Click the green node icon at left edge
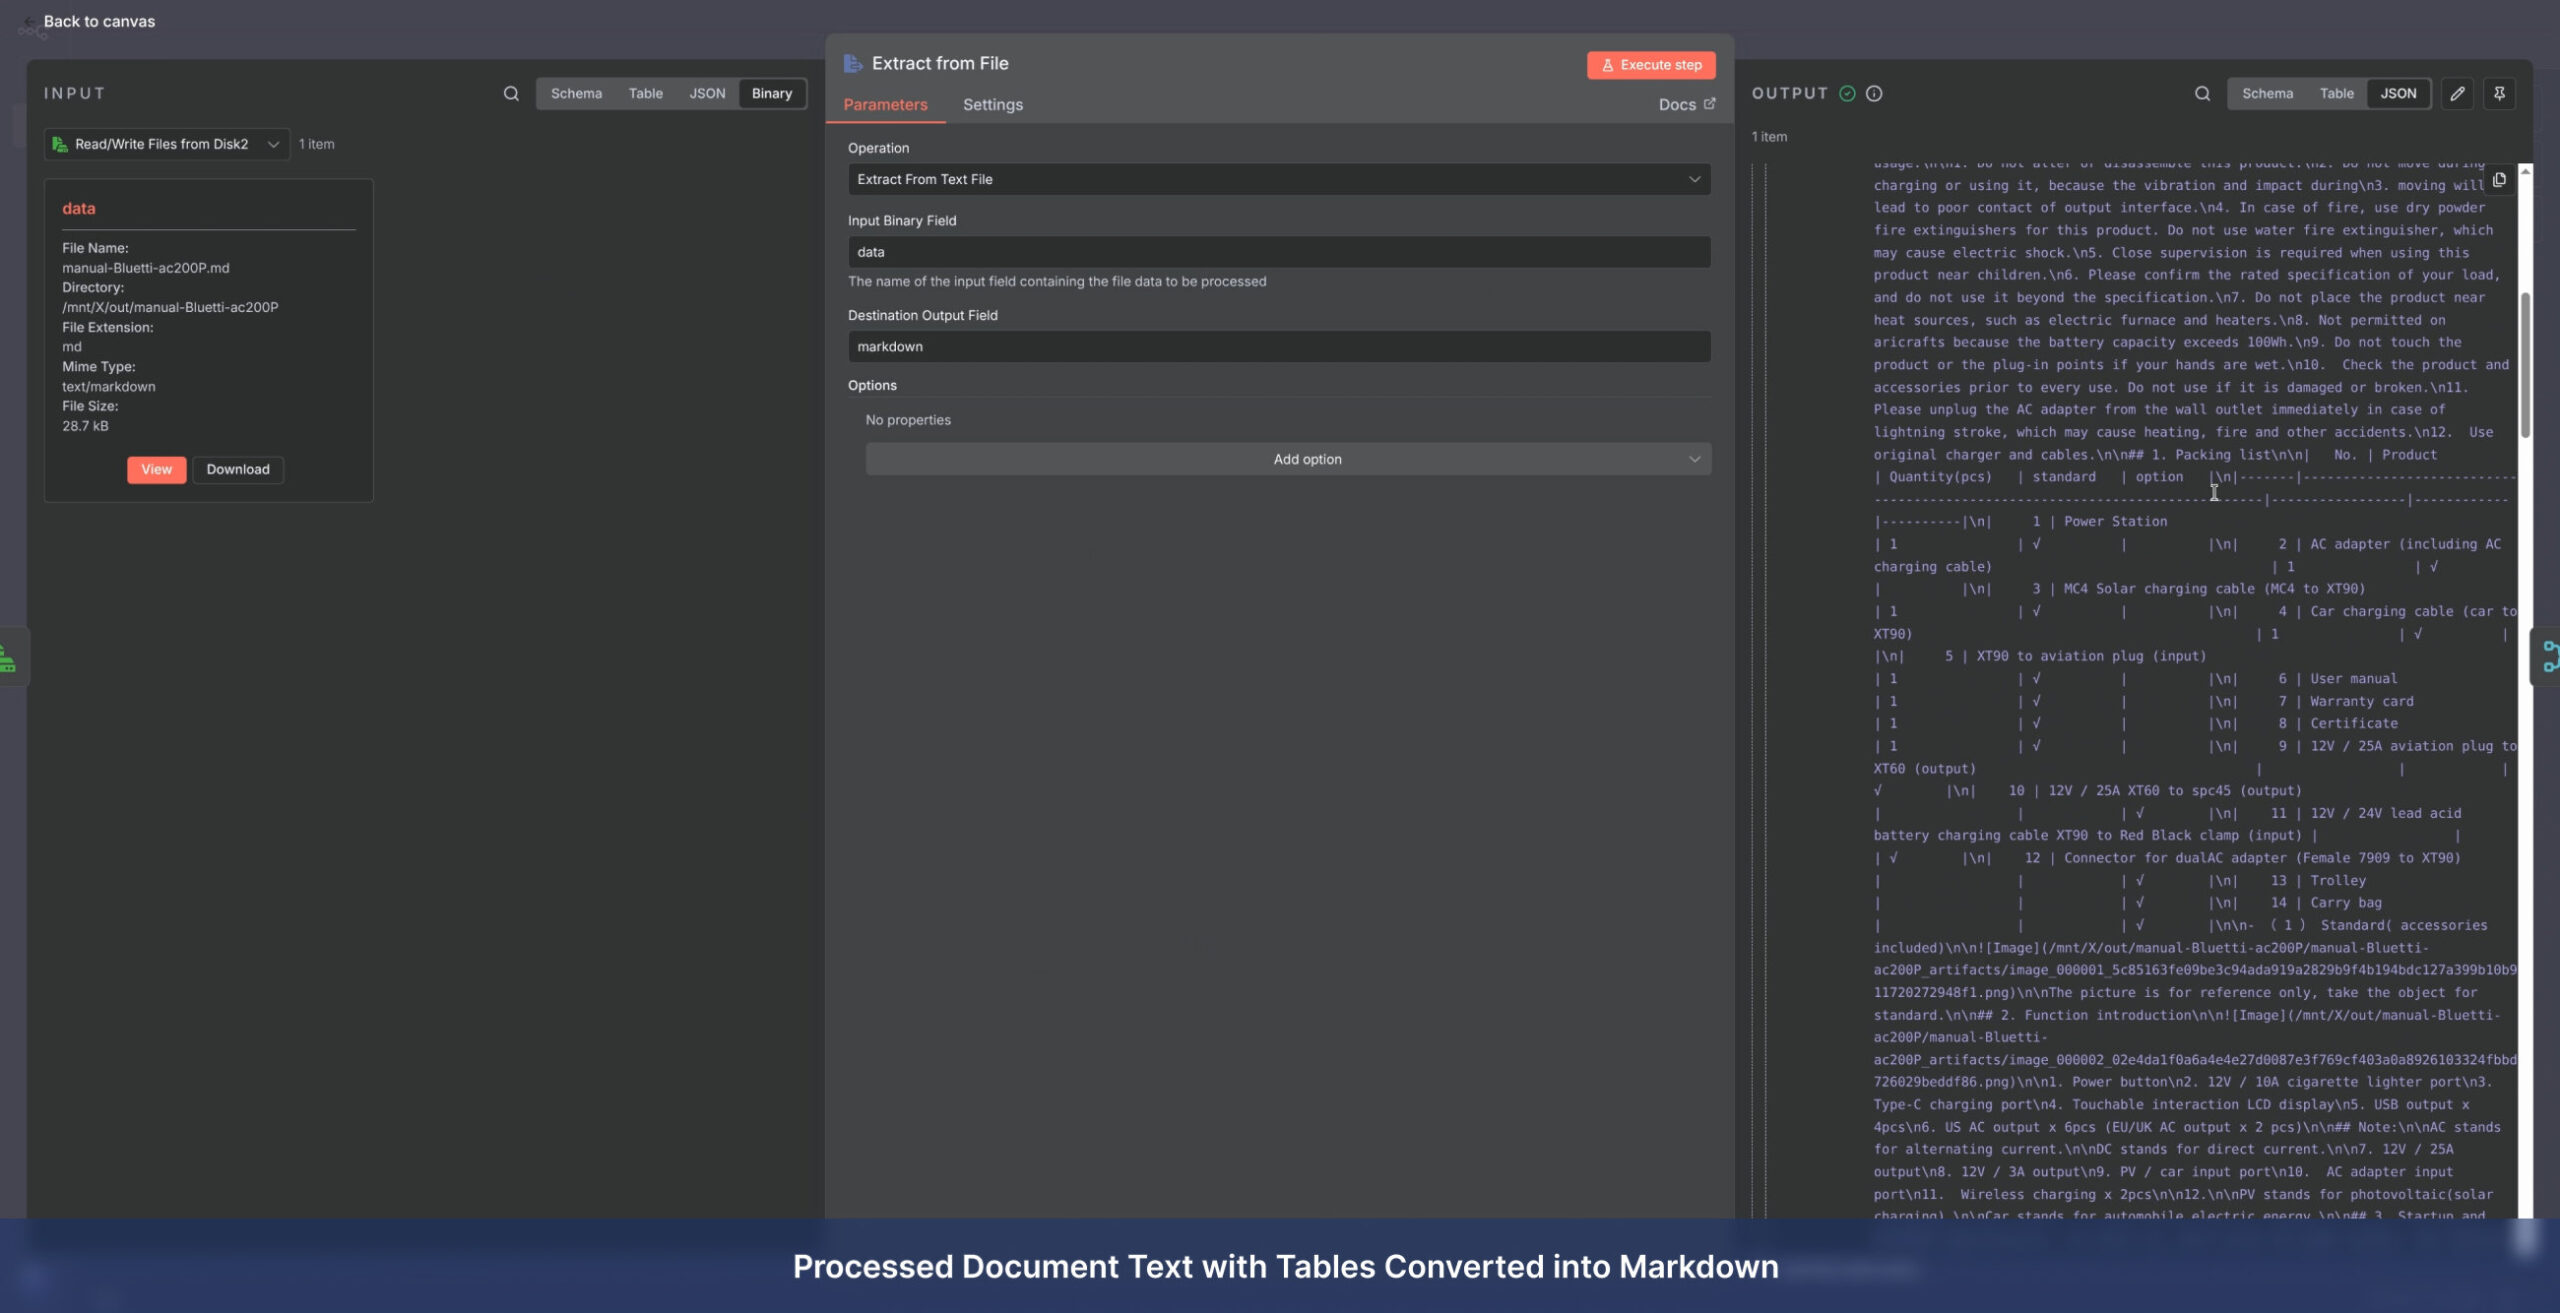2560x1313 pixels. (8, 657)
